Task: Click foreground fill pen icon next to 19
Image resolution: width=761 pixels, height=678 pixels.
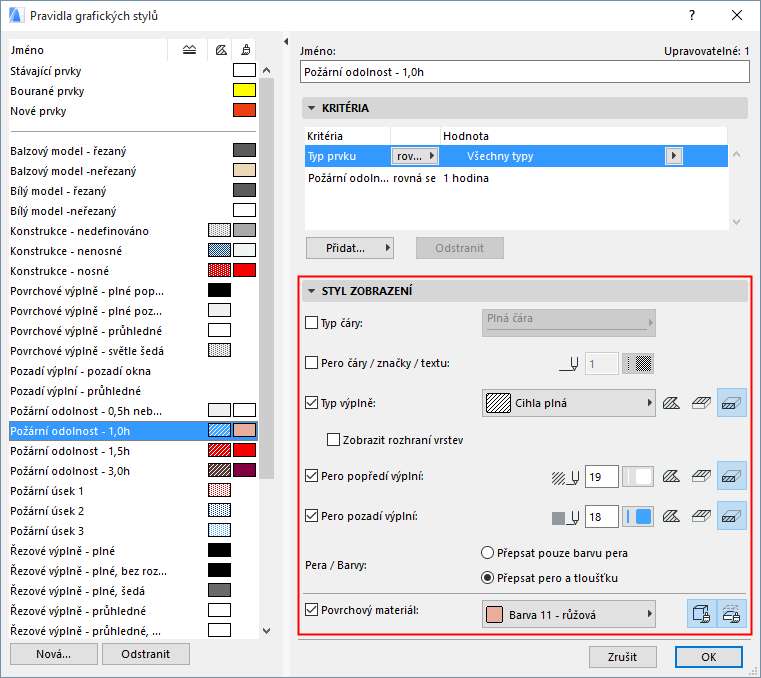Action: (565, 478)
